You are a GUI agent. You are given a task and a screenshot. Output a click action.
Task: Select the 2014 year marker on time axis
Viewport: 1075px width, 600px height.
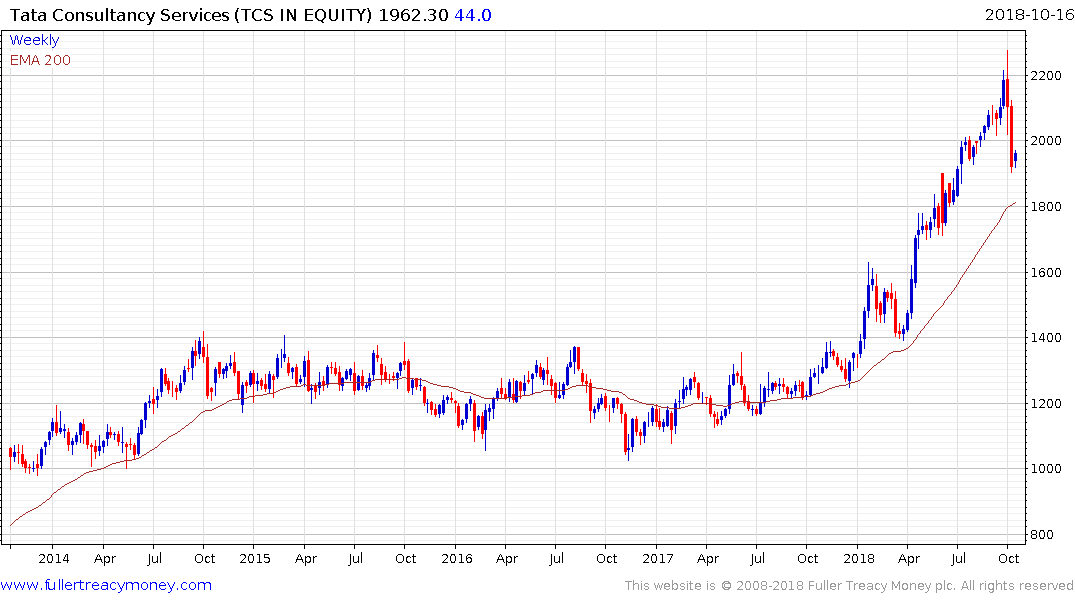pyautogui.click(x=54, y=558)
